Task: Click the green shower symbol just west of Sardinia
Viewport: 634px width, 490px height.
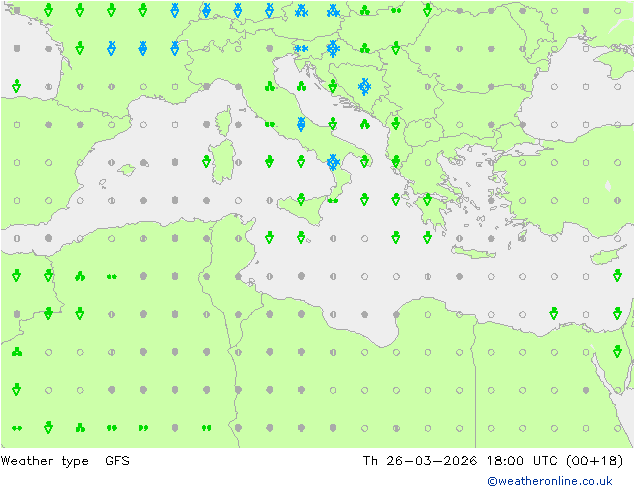Action: point(207,161)
